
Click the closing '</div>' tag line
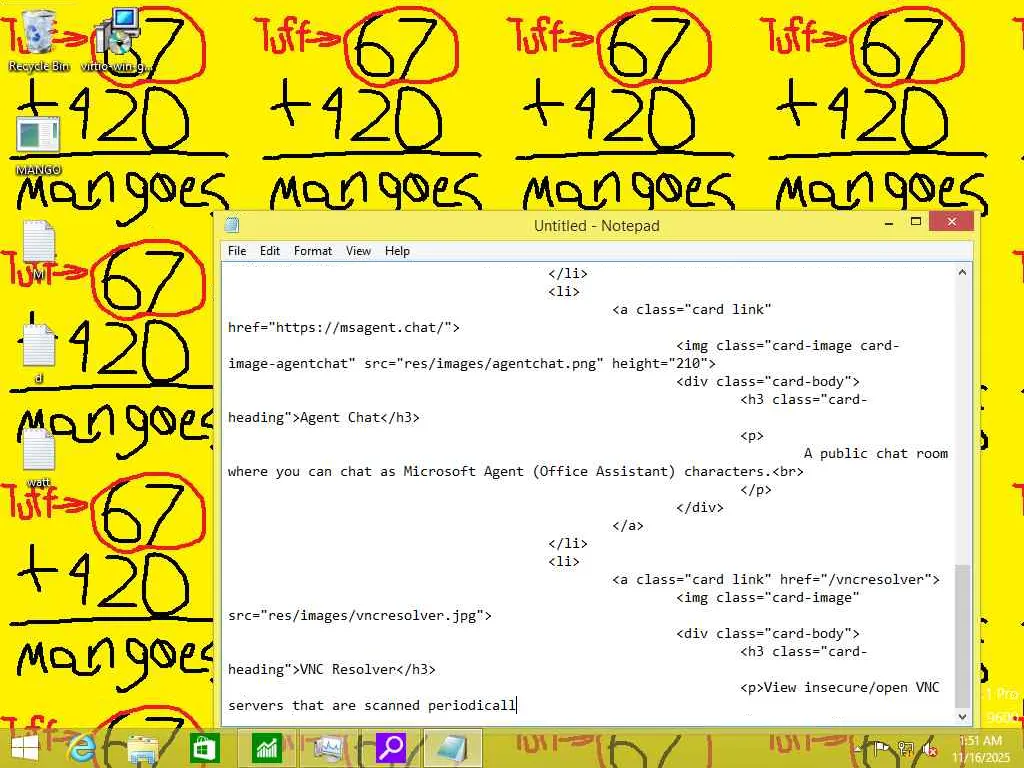699,507
